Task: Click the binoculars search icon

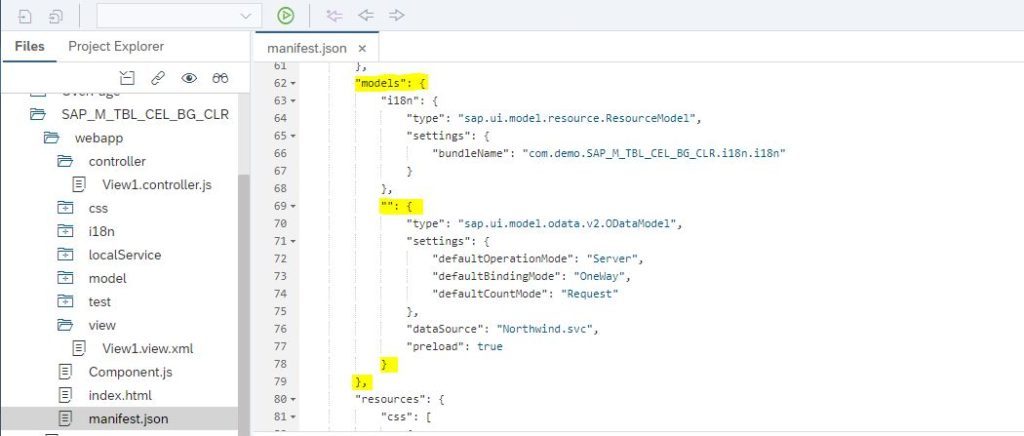Action: click(220, 78)
